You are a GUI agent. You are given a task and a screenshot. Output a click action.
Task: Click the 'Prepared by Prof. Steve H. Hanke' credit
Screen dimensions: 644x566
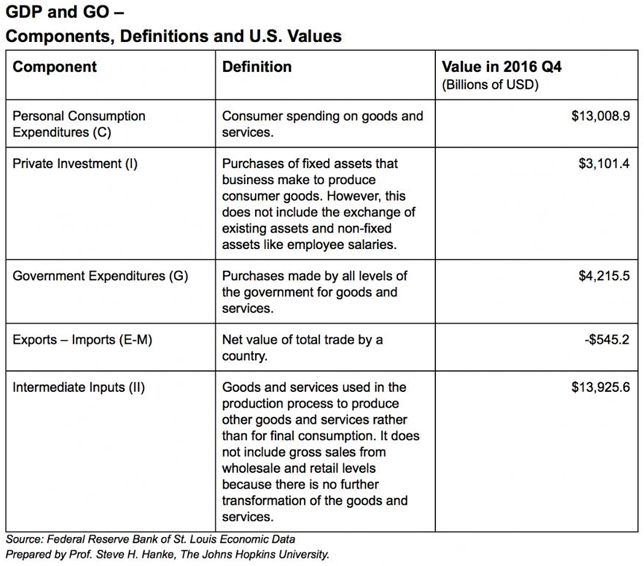click(x=167, y=554)
